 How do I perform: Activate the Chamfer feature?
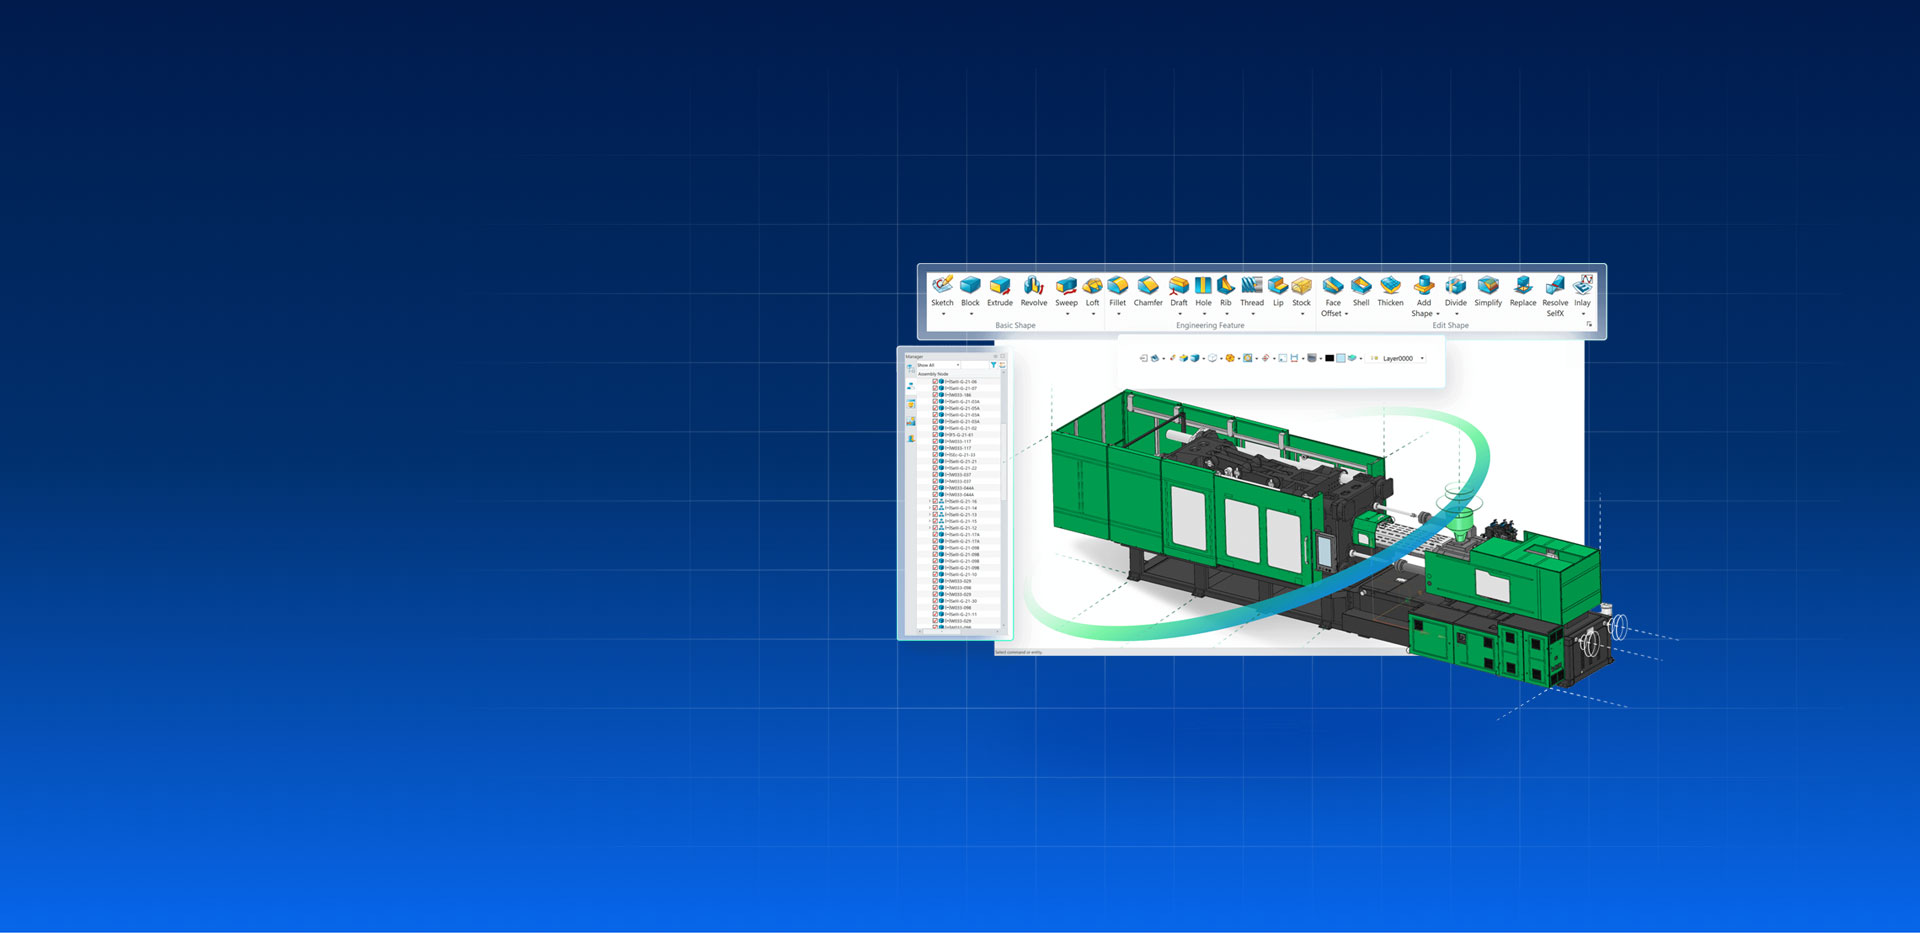1147,290
